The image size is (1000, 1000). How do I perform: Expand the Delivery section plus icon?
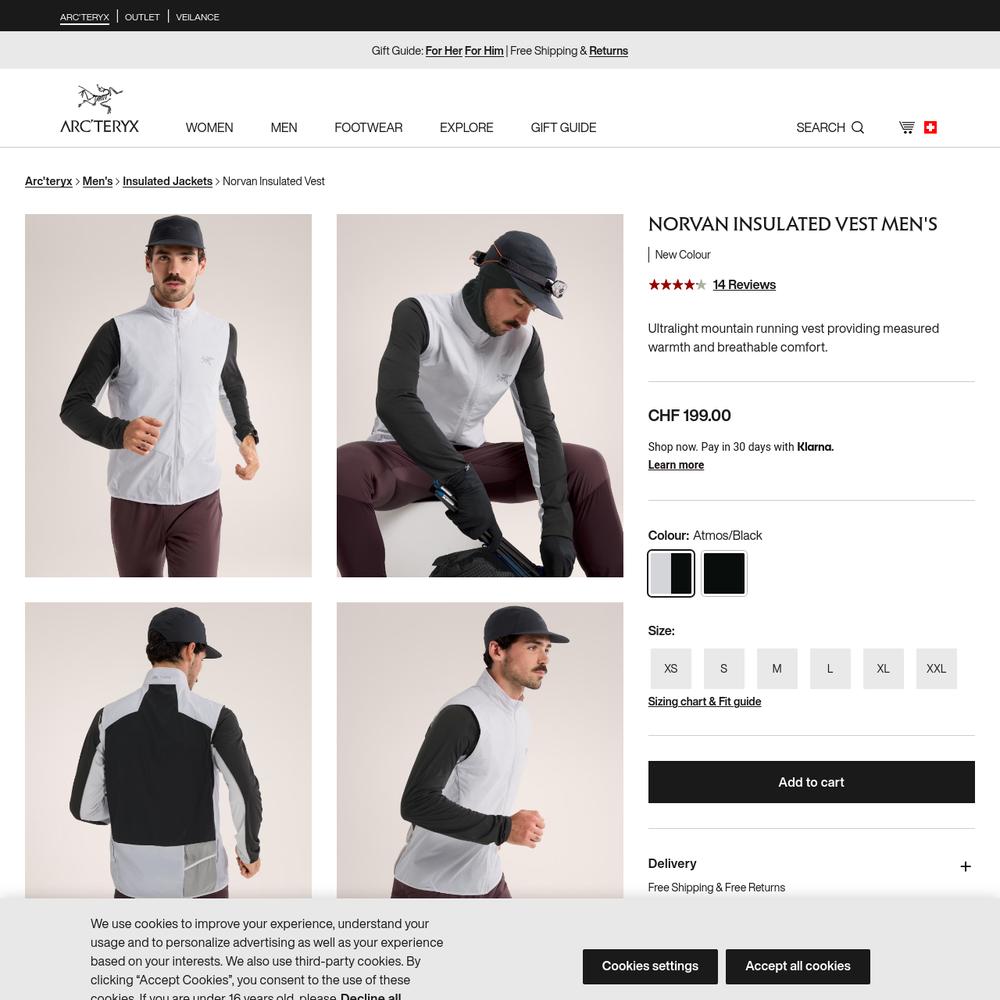(965, 866)
